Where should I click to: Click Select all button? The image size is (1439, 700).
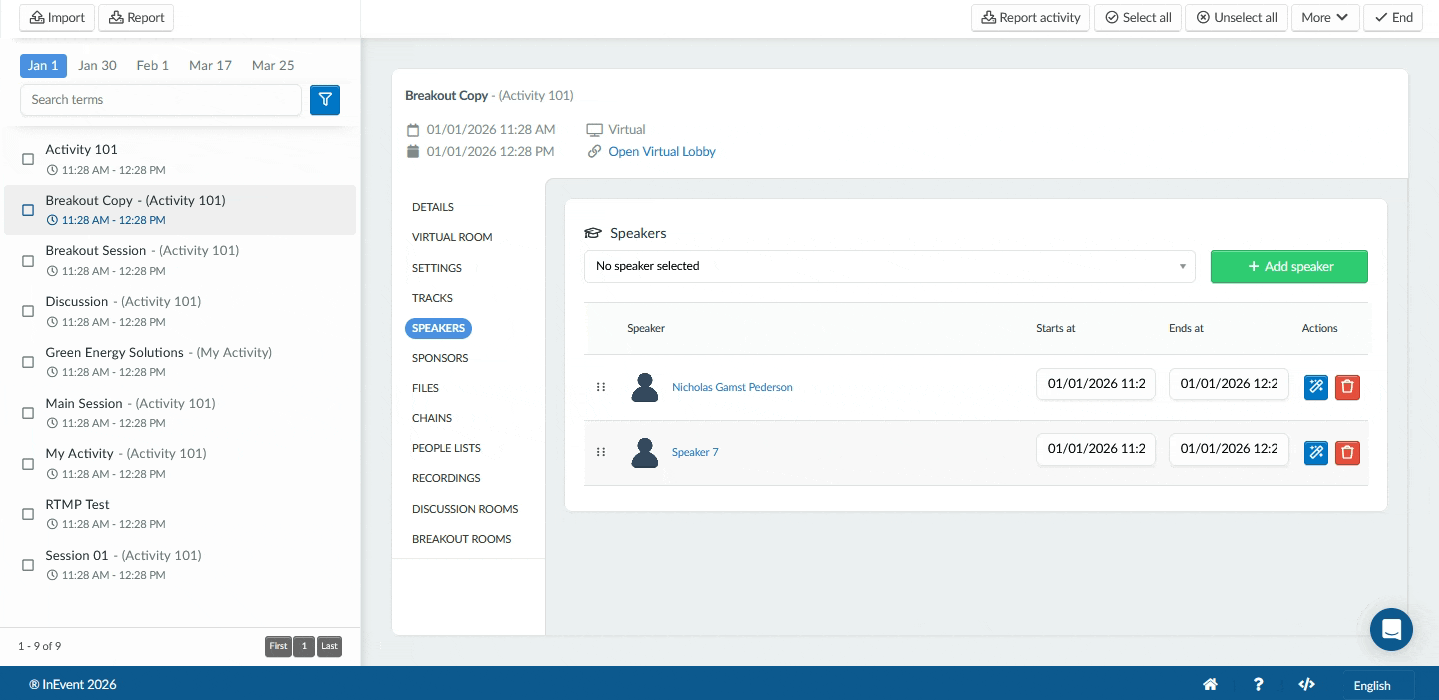pos(1138,18)
